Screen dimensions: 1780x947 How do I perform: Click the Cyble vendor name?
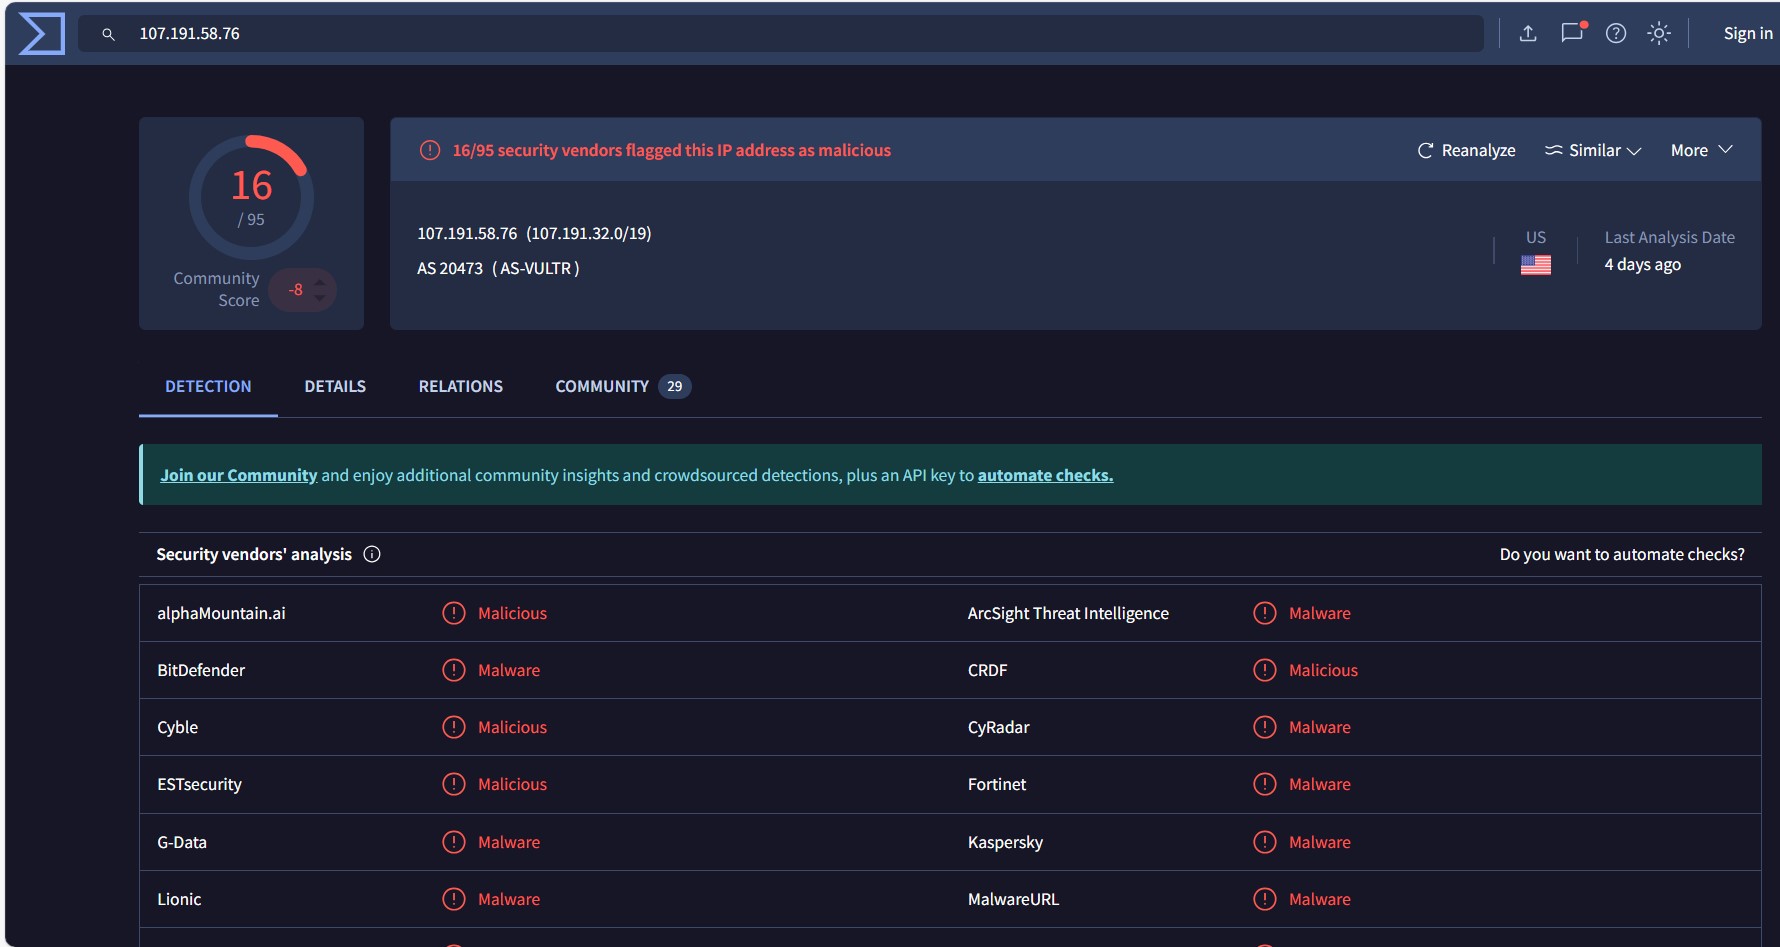(178, 727)
